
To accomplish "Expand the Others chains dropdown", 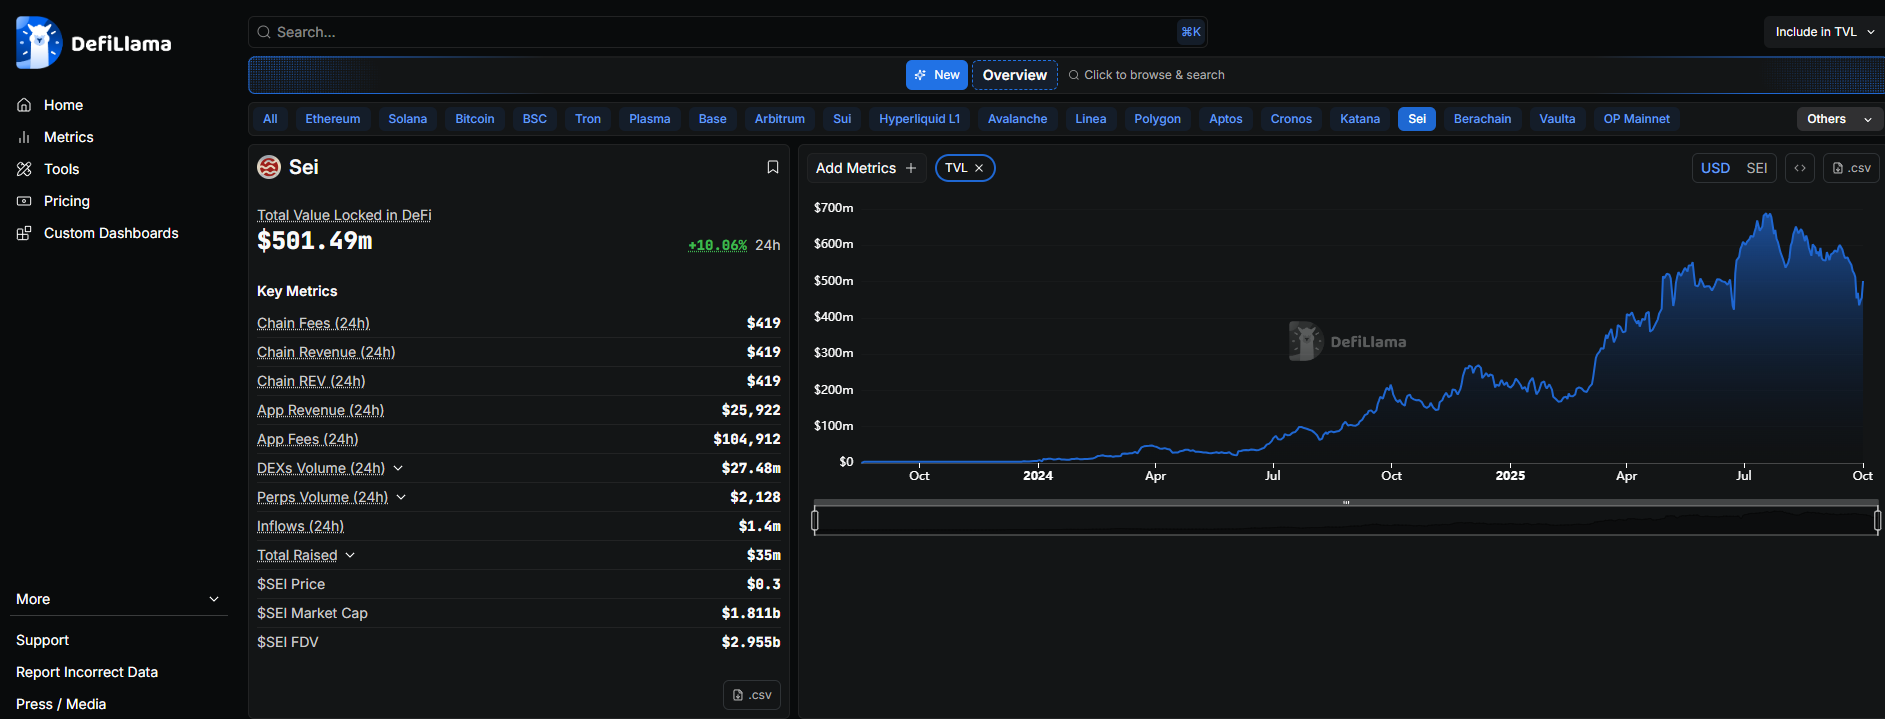I will coord(1839,119).
